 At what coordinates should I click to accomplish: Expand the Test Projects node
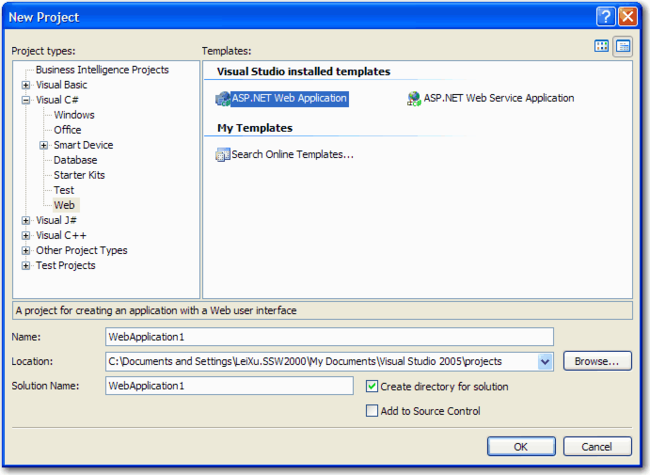pyautogui.click(x=26, y=266)
